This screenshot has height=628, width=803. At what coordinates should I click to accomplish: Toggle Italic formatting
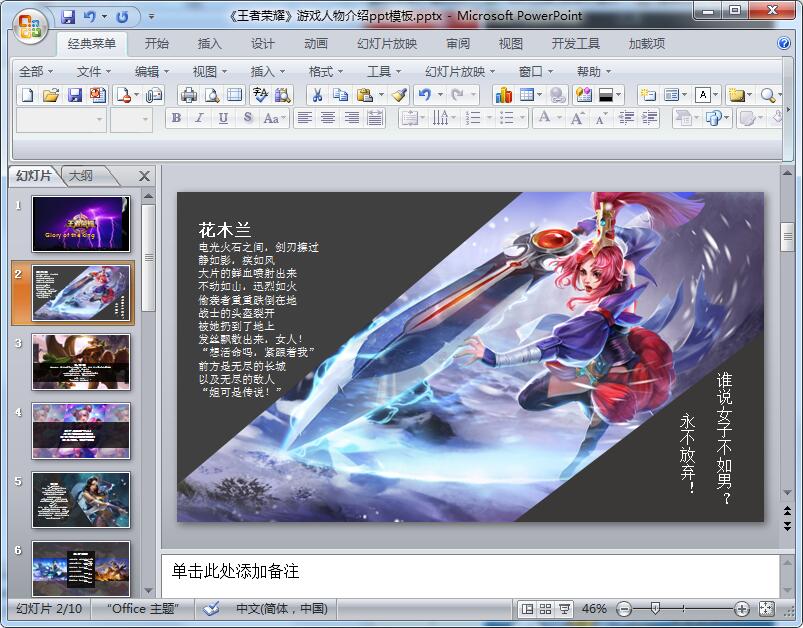[x=199, y=118]
